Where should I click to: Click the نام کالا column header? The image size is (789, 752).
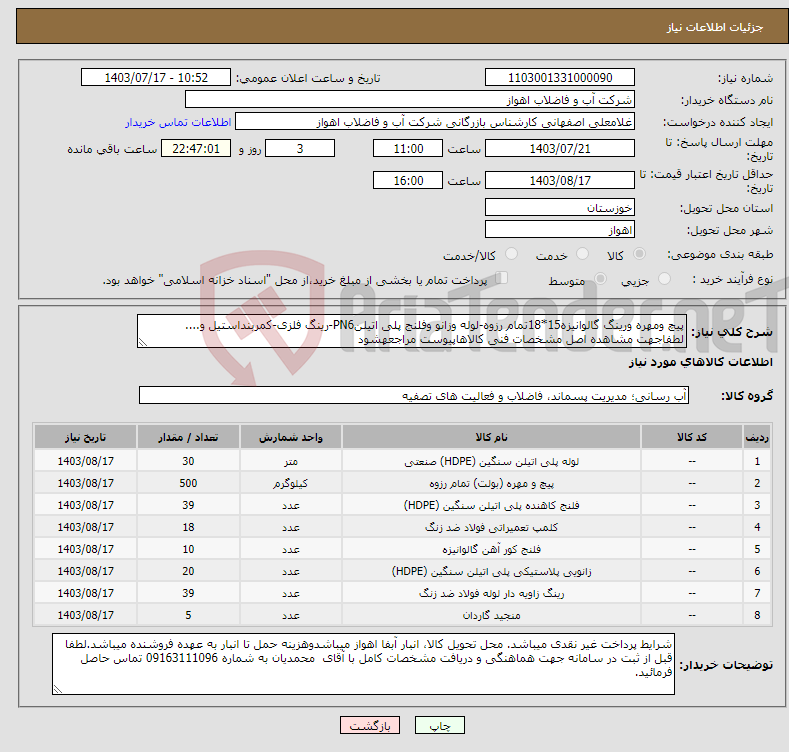tap(491, 437)
